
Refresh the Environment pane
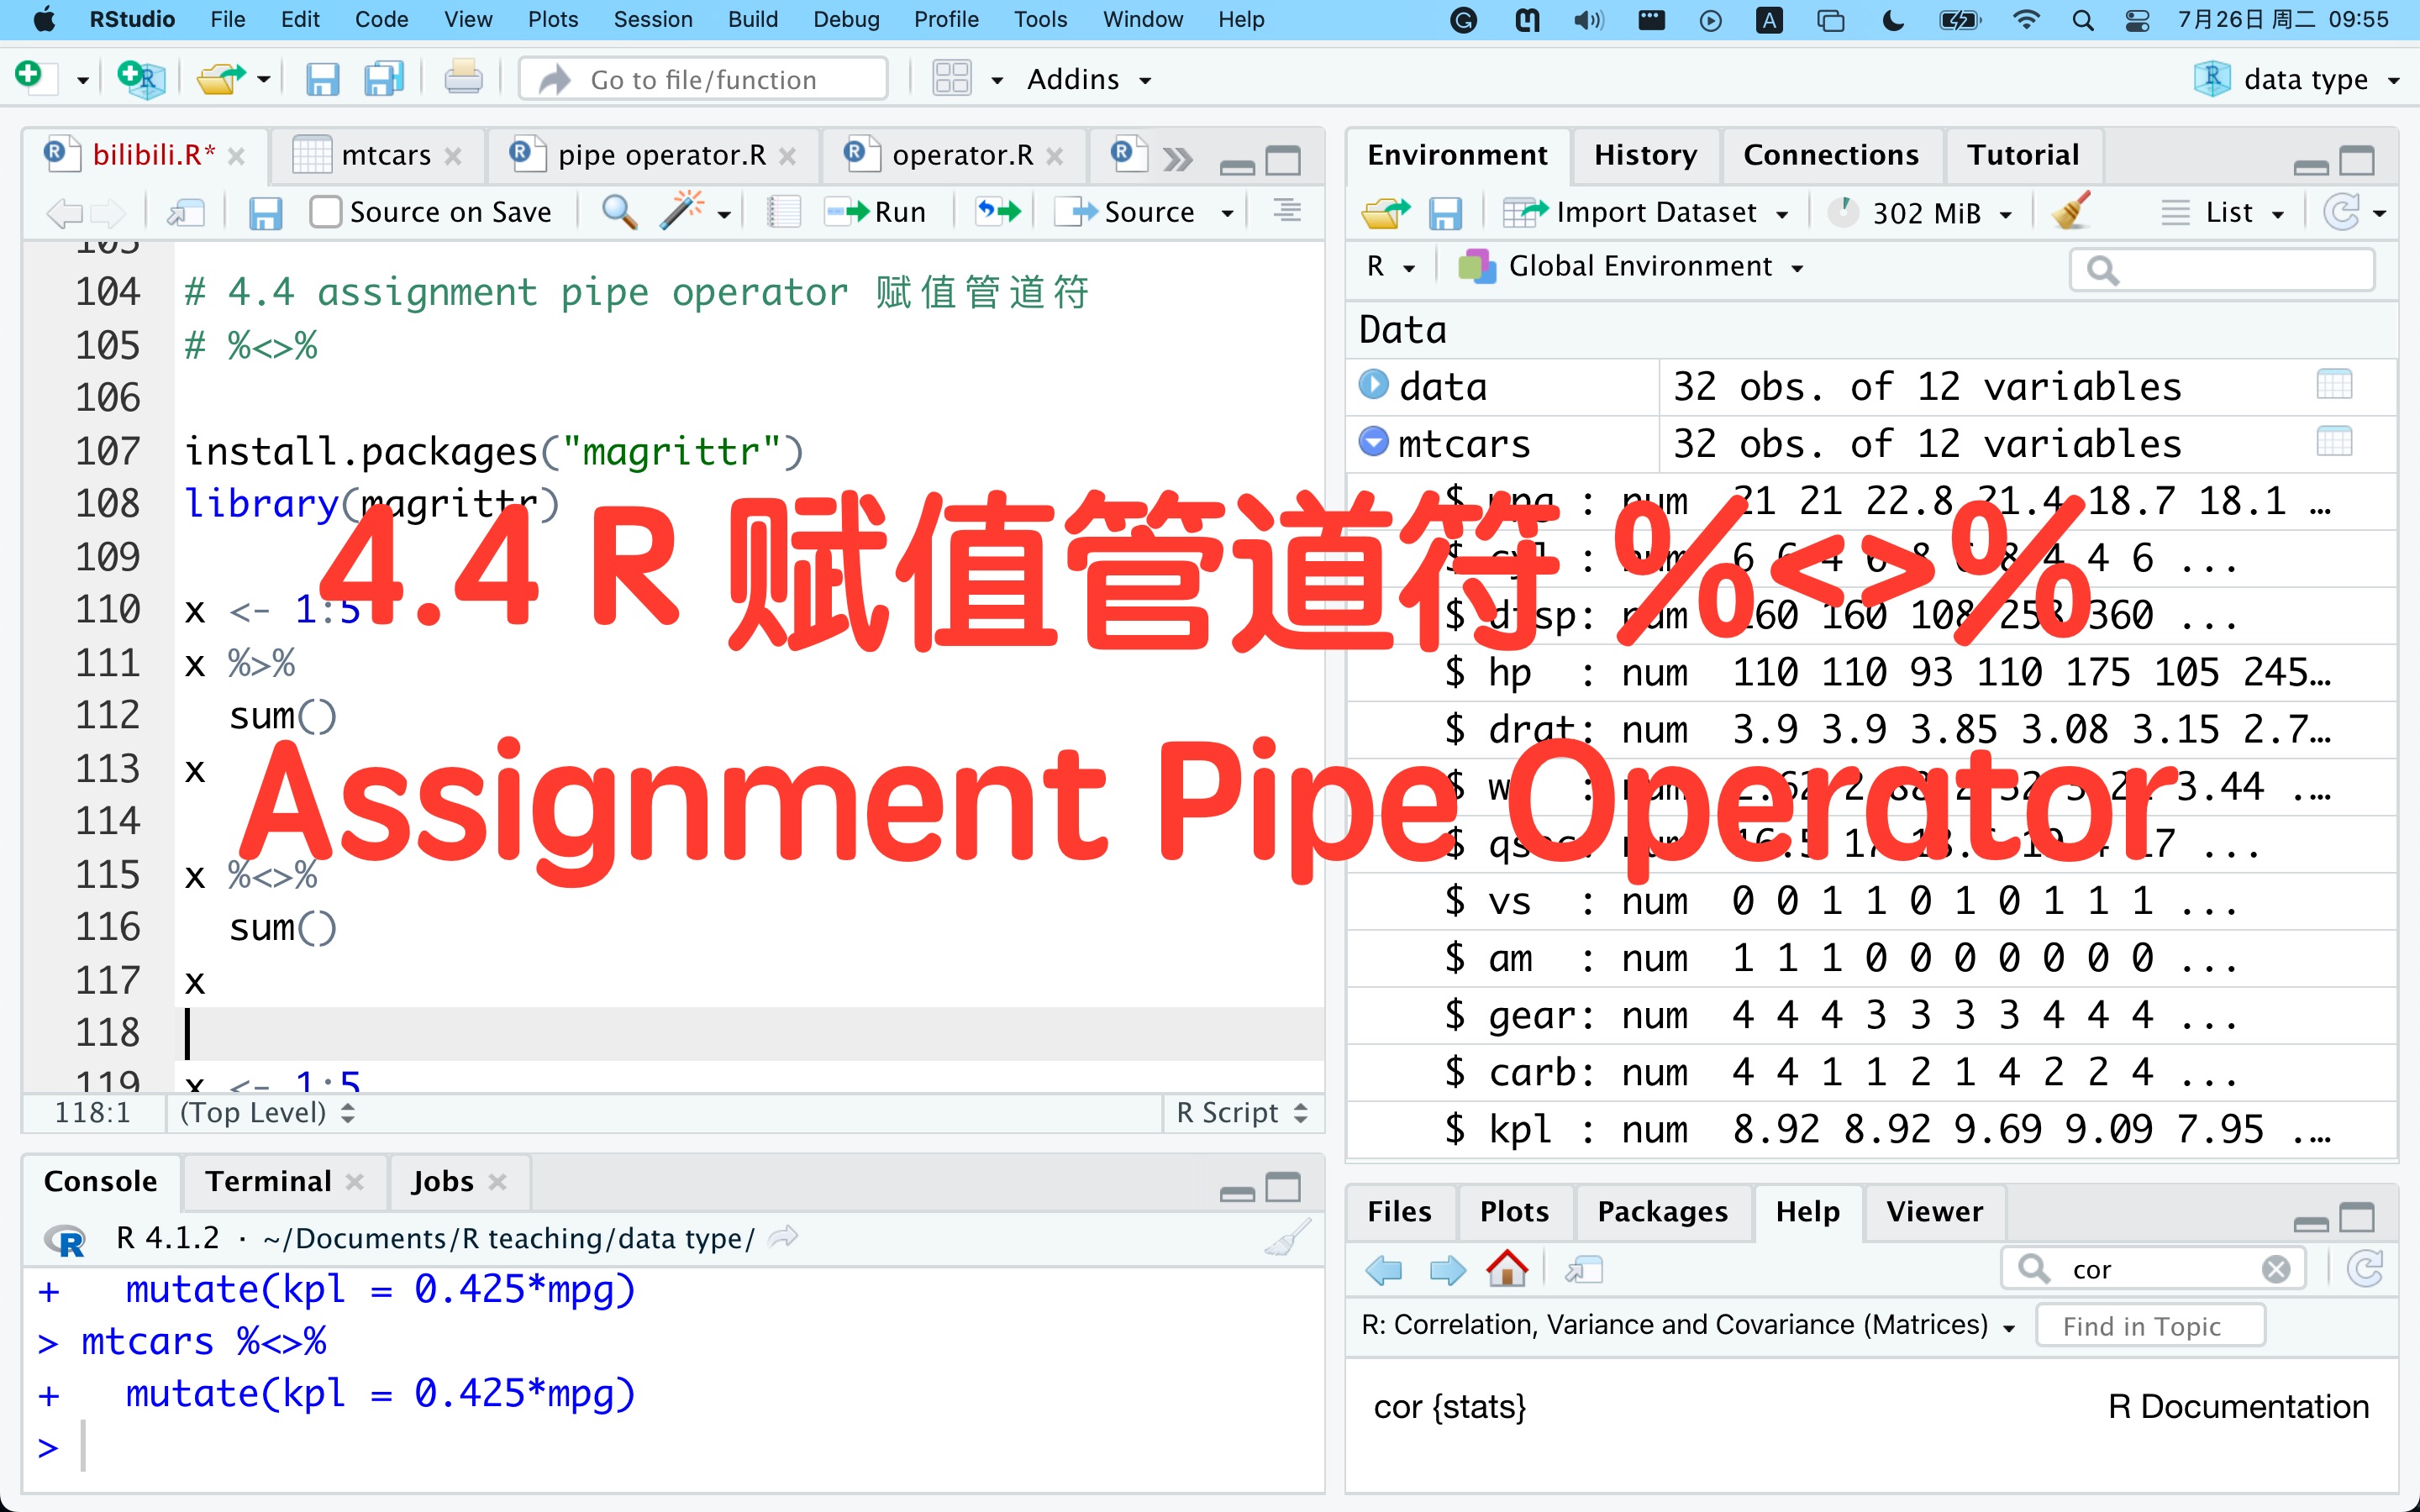coord(2342,212)
